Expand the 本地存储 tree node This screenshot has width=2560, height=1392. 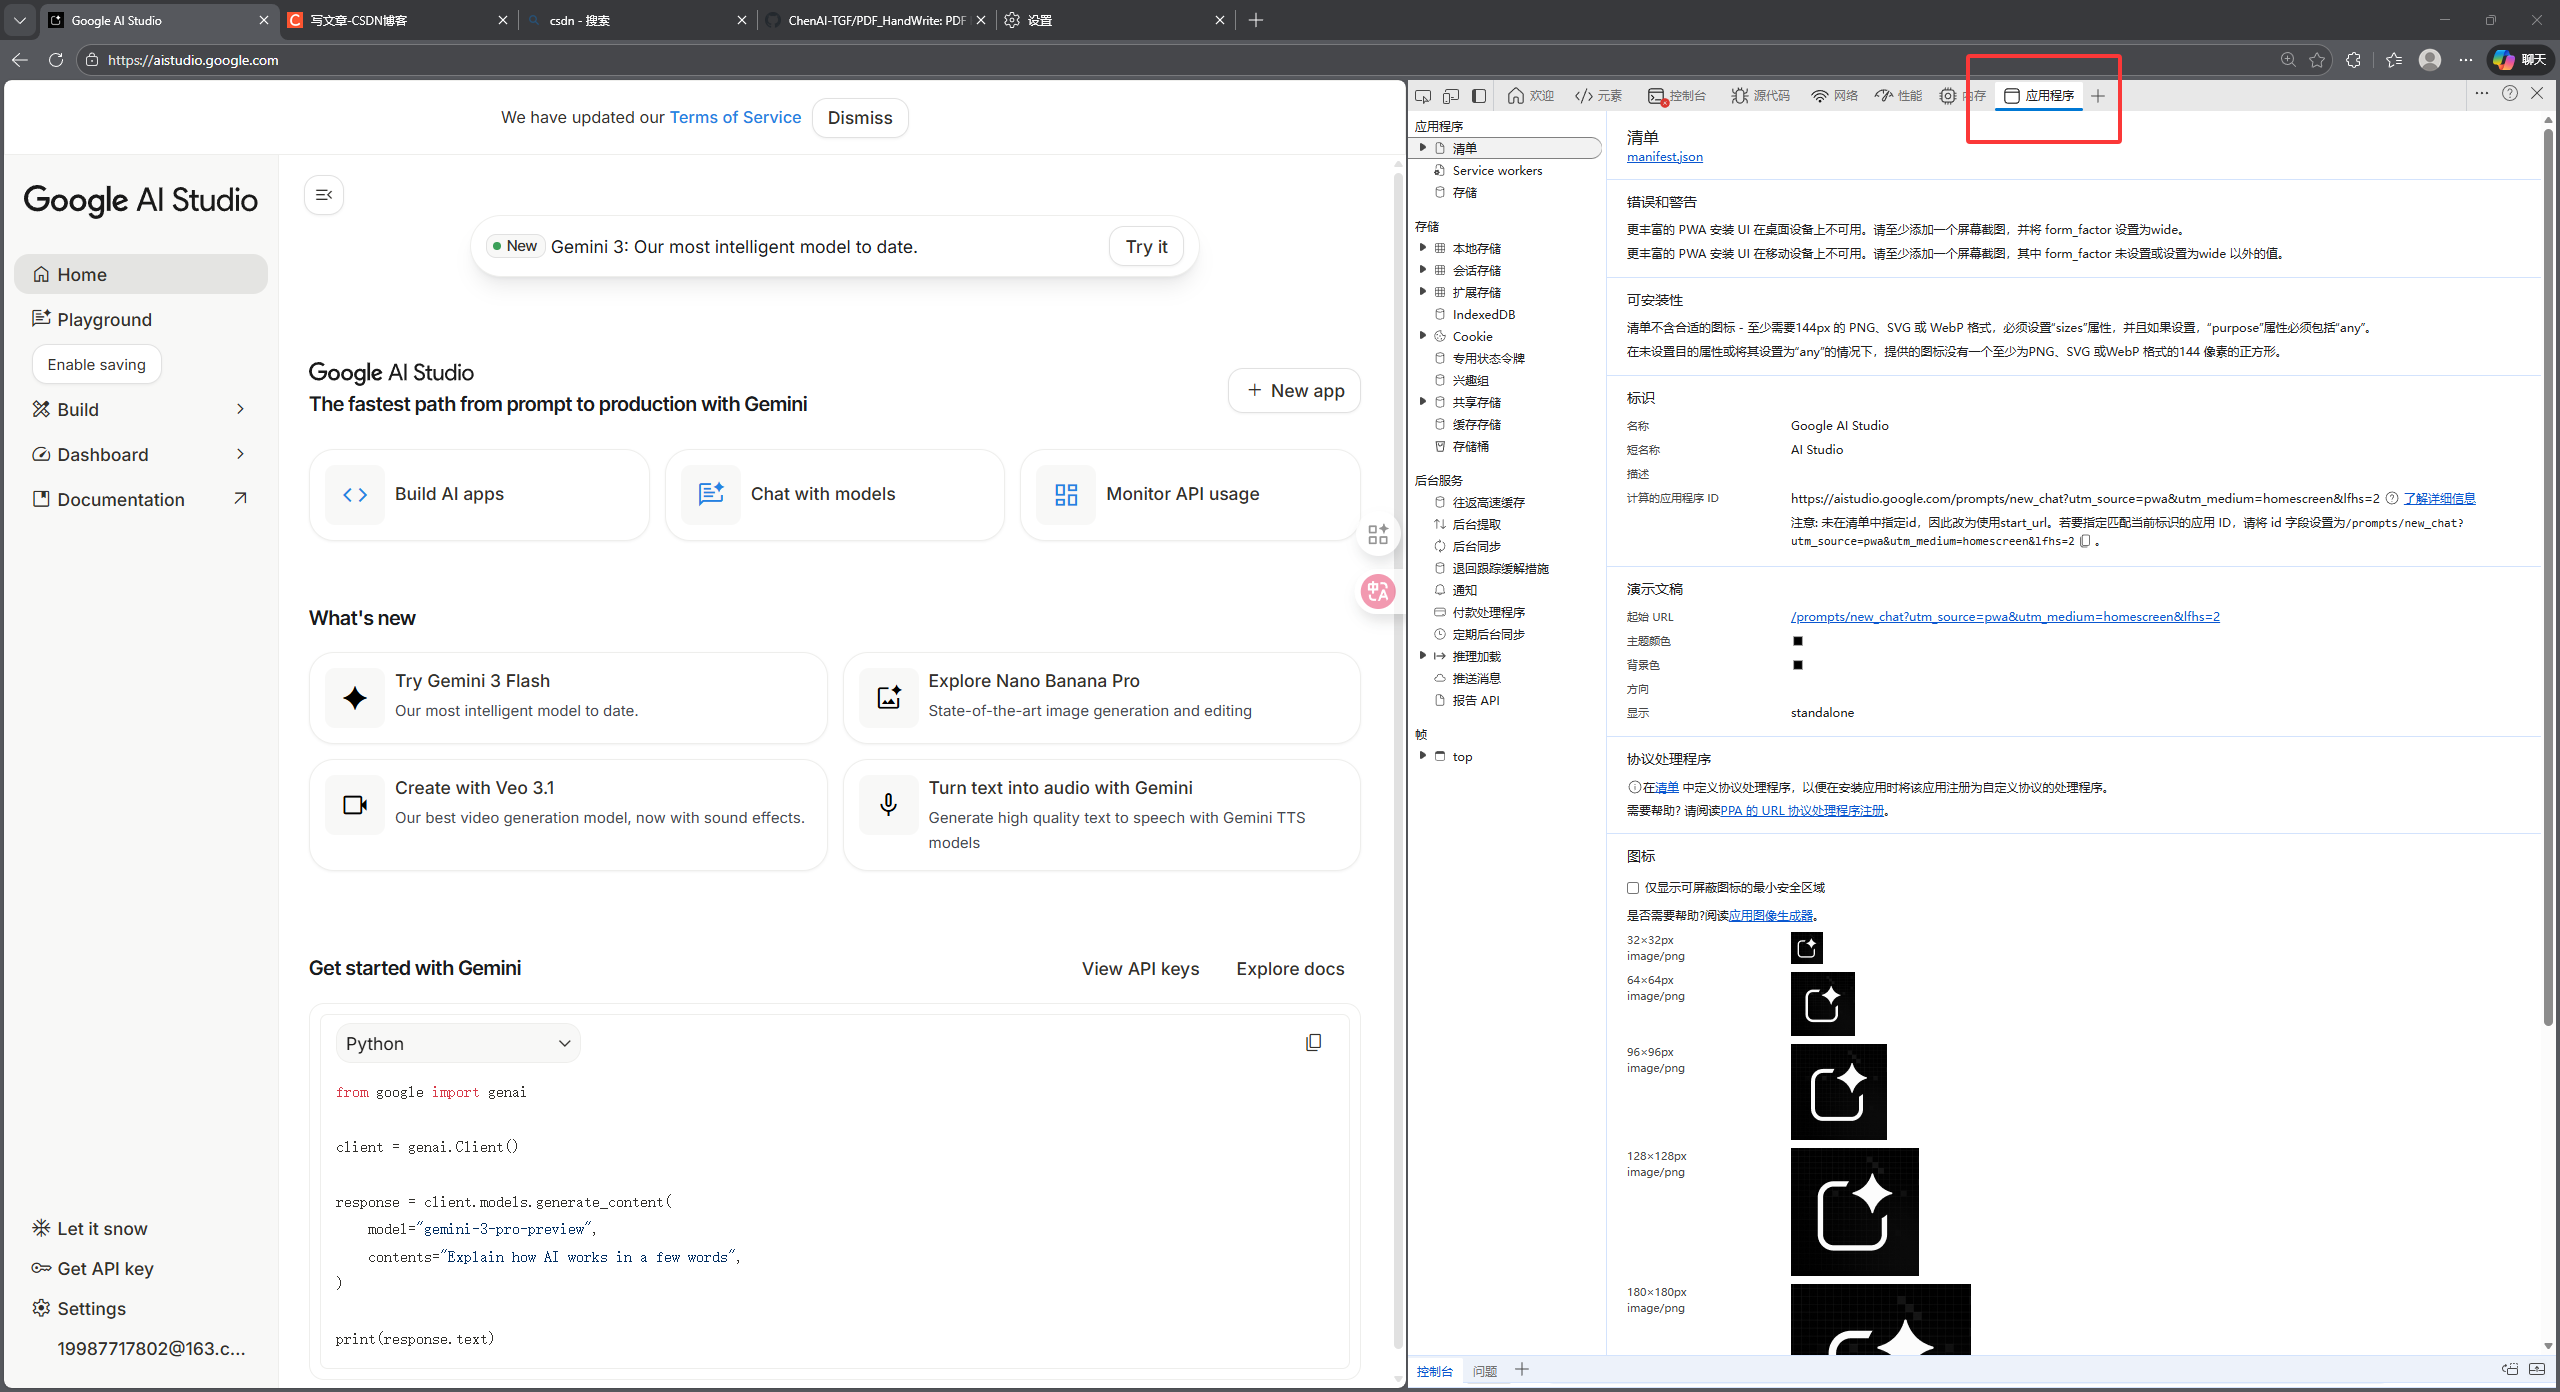coord(1423,248)
